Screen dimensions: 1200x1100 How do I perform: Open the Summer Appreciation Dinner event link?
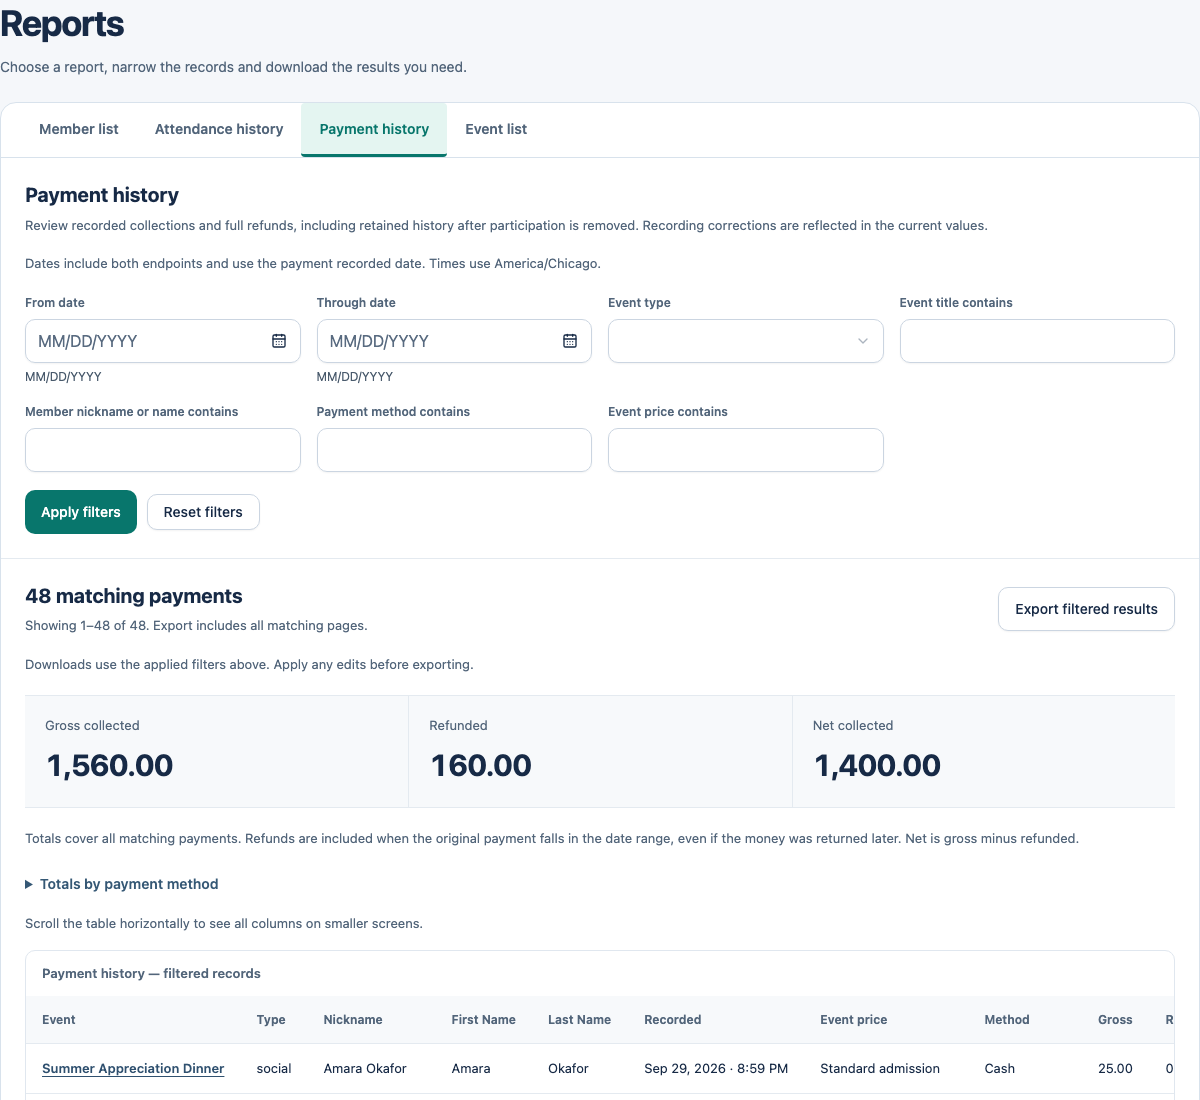click(133, 1068)
